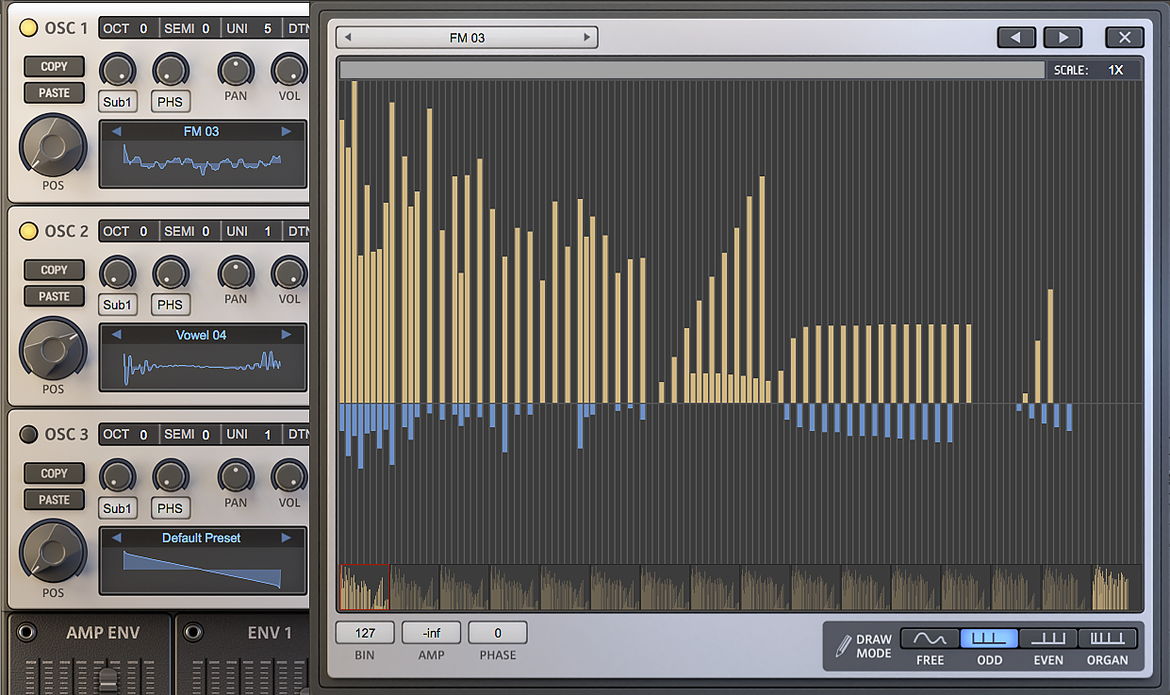Viewport: 1170px width, 695px height.
Task: Click the knob above OSC 1 Sub1
Action: [x=117, y=71]
